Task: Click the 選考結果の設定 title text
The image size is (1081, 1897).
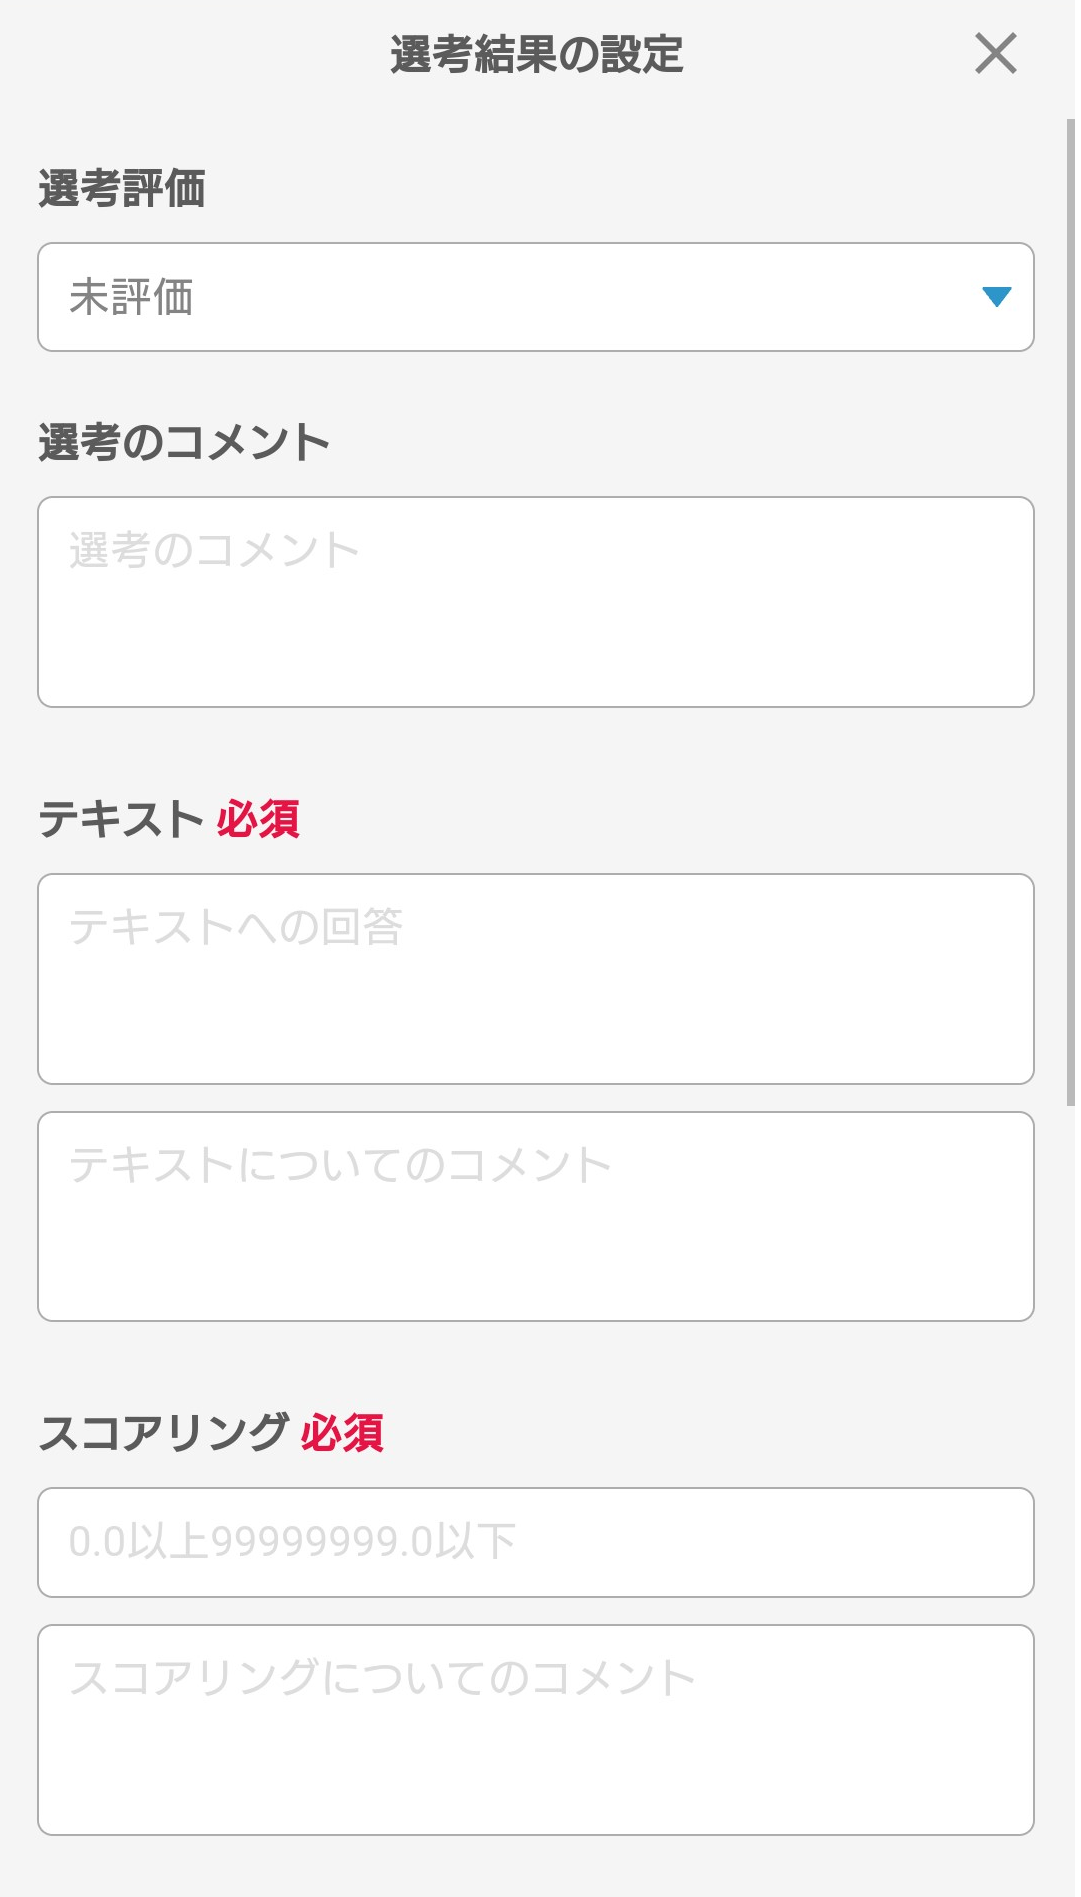Action: coord(536,54)
